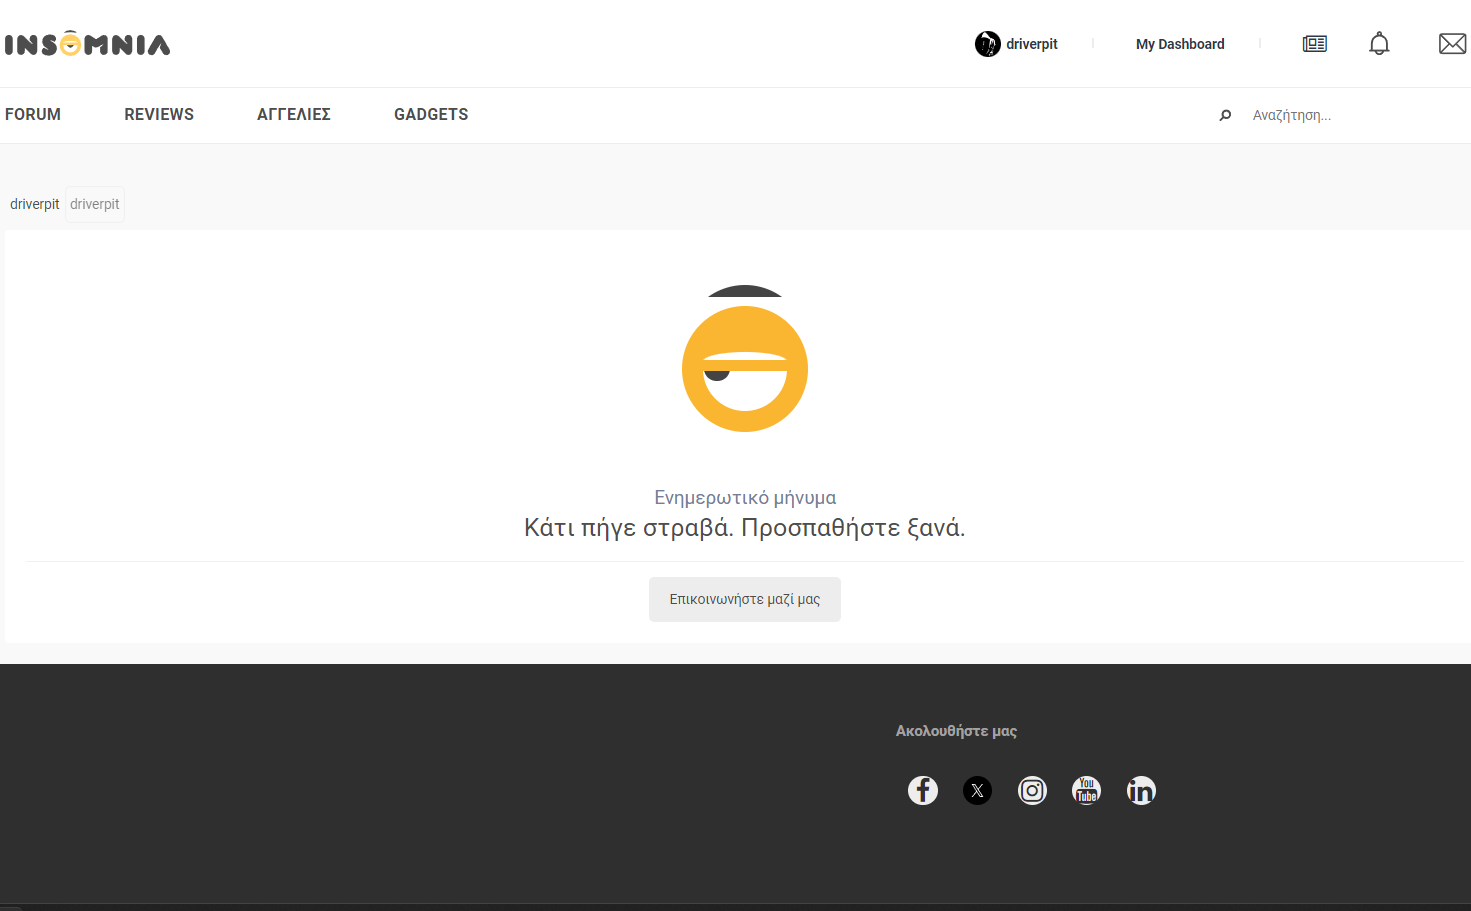Viewport: 1471px width, 911px height.
Task: Open the driverpit username link in header
Action: click(1032, 44)
